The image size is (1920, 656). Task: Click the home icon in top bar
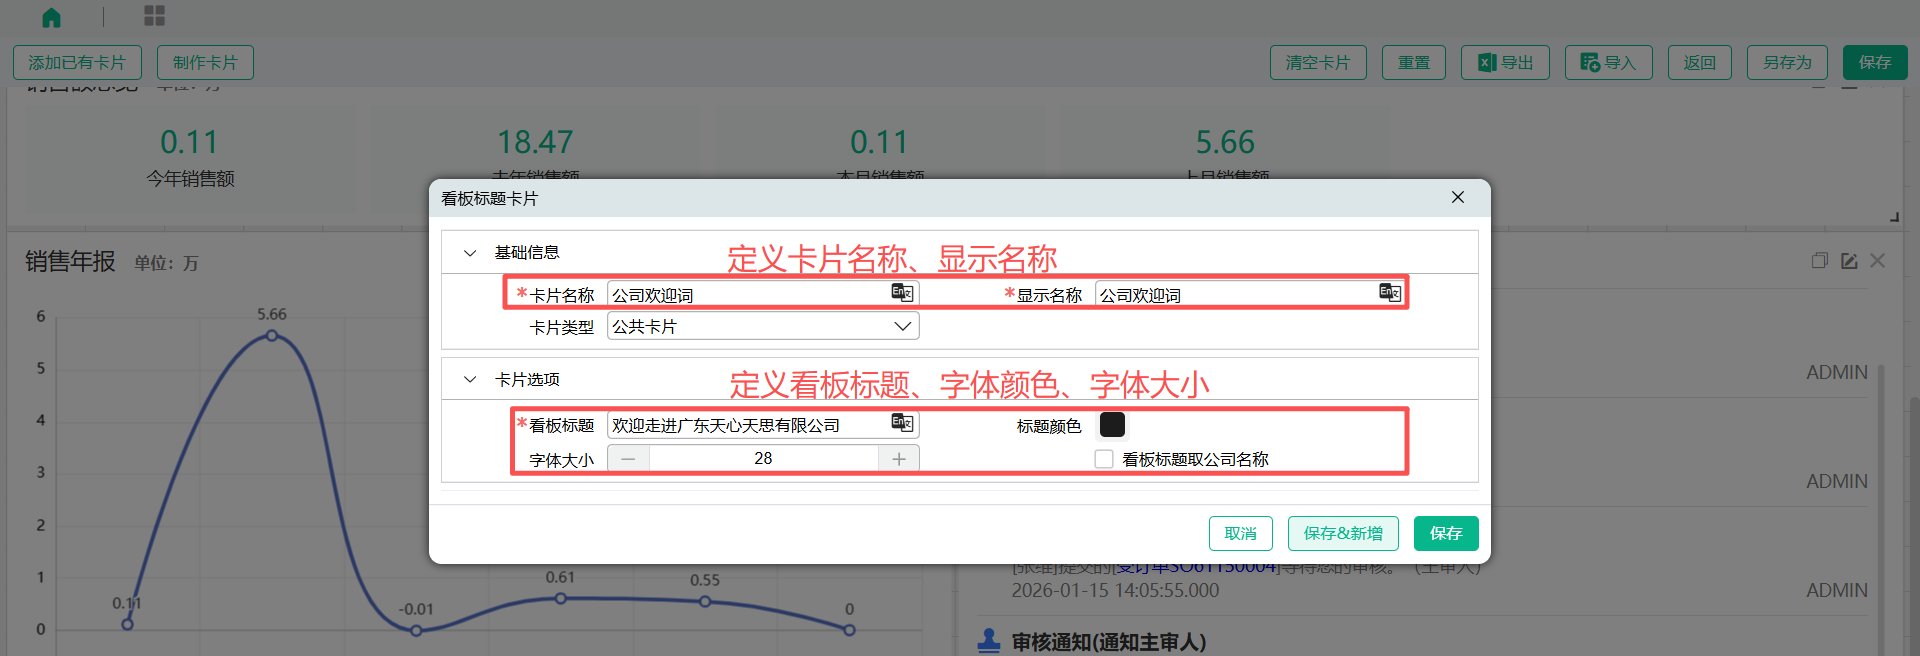click(x=52, y=17)
